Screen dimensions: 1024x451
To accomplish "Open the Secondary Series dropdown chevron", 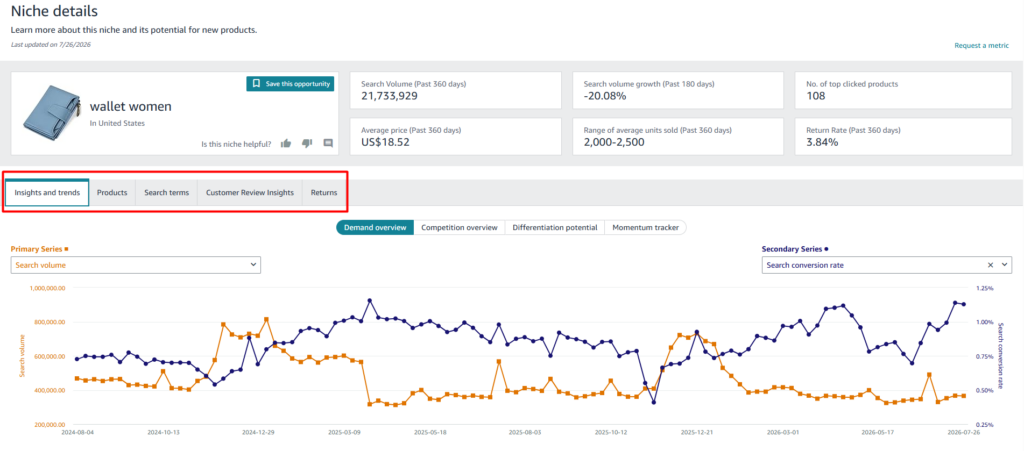I will coord(1004,265).
